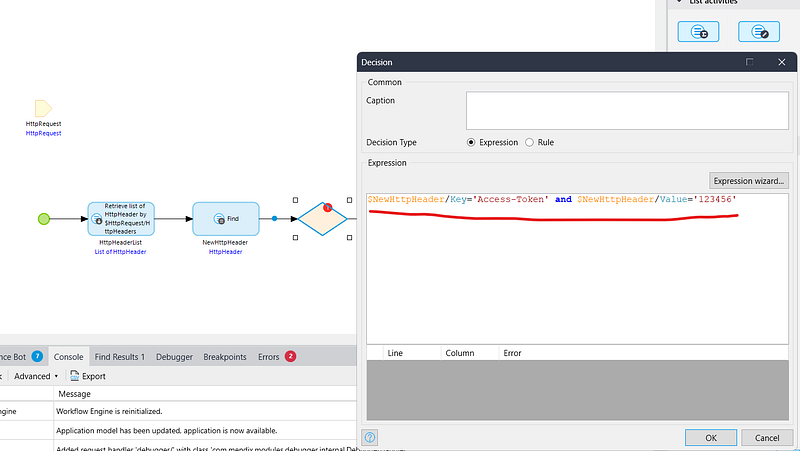The height and width of the screenshot is (451, 800).
Task: Choose the Rule decision type
Action: tap(529, 143)
